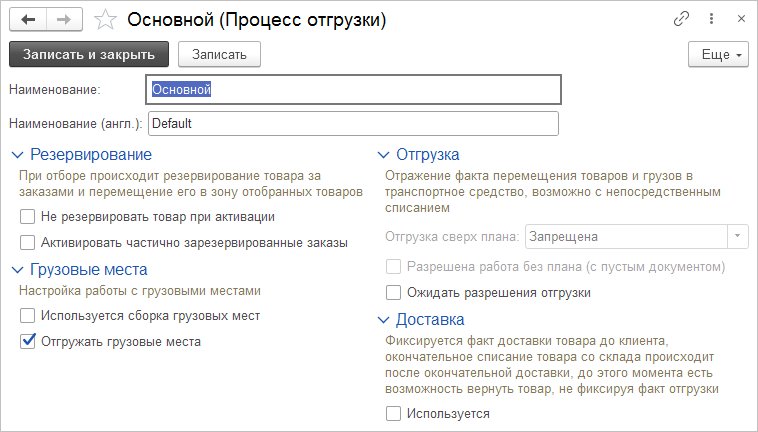Collapse the Доставка section
The width and height of the screenshot is (758, 432).
click(383, 320)
